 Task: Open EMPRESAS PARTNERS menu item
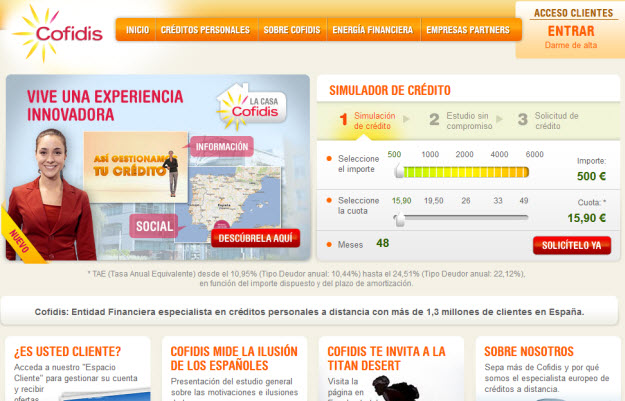(468, 30)
